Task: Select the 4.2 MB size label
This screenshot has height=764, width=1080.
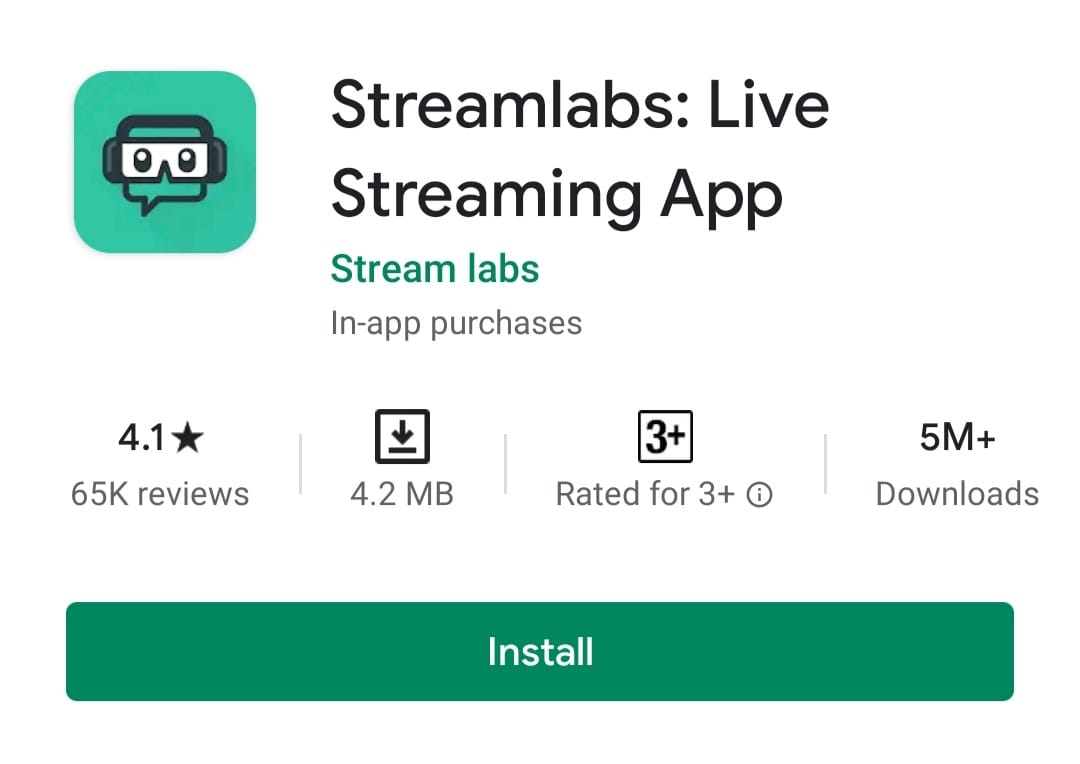Action: point(402,495)
